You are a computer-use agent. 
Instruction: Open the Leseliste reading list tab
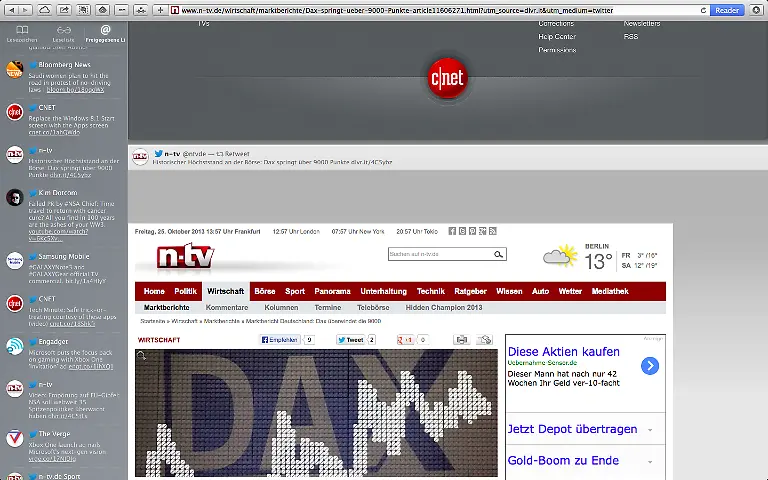click(x=64, y=34)
